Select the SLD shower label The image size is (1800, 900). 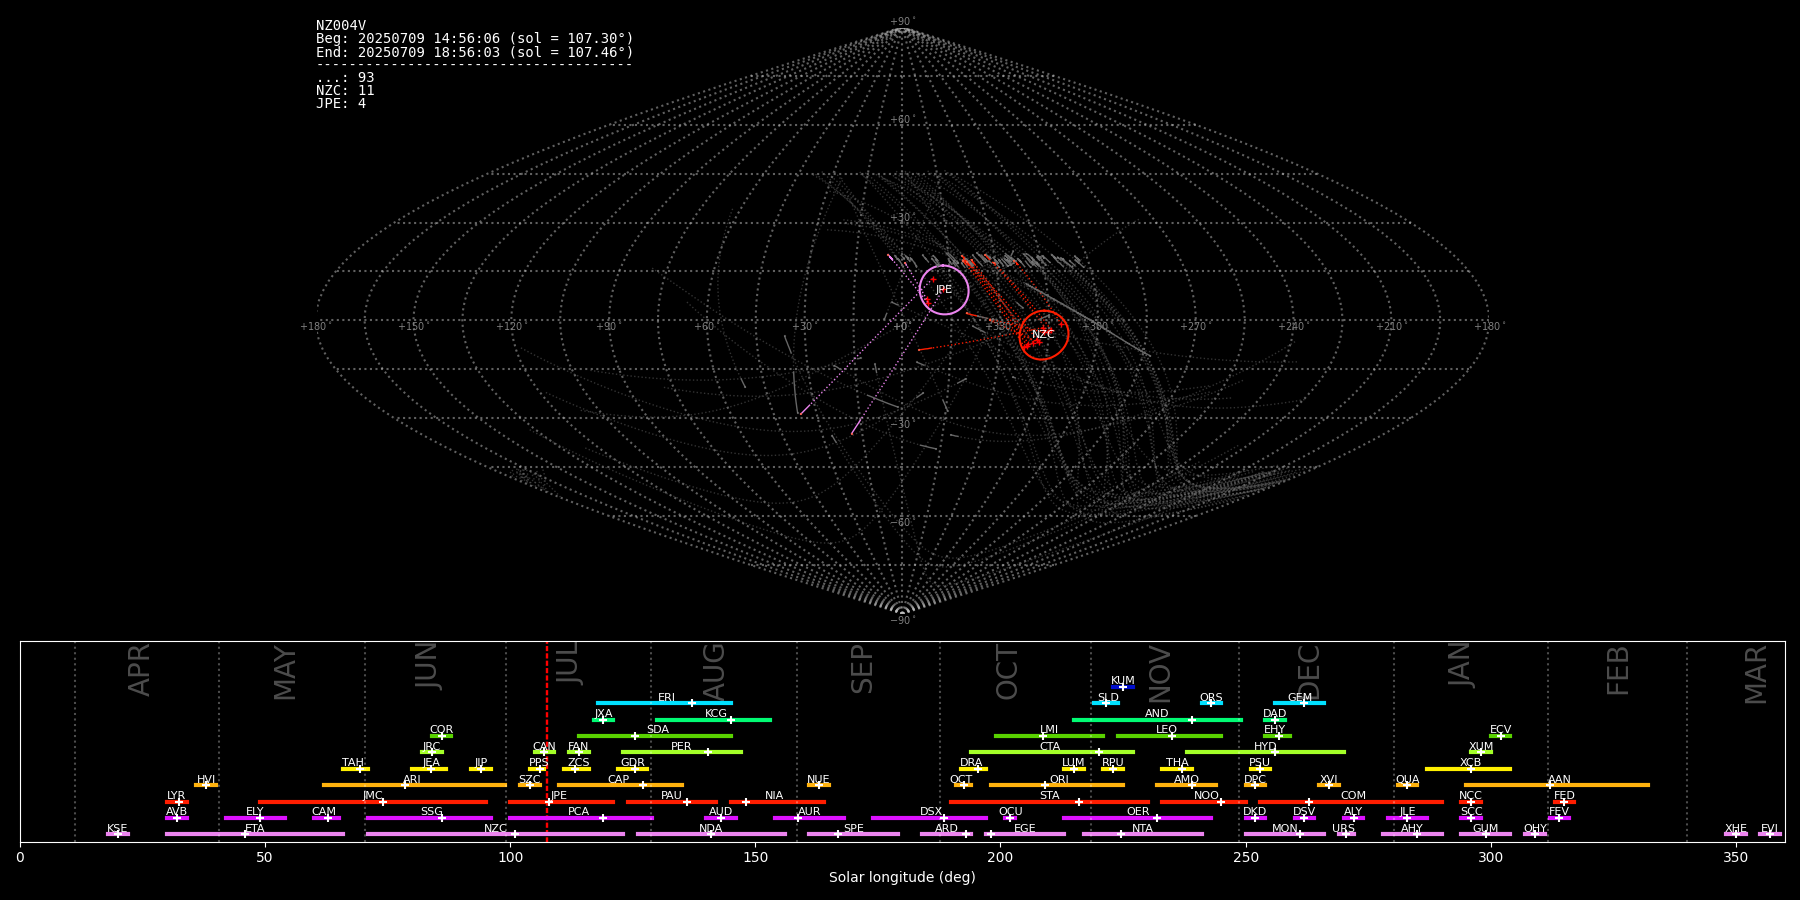click(x=1108, y=698)
